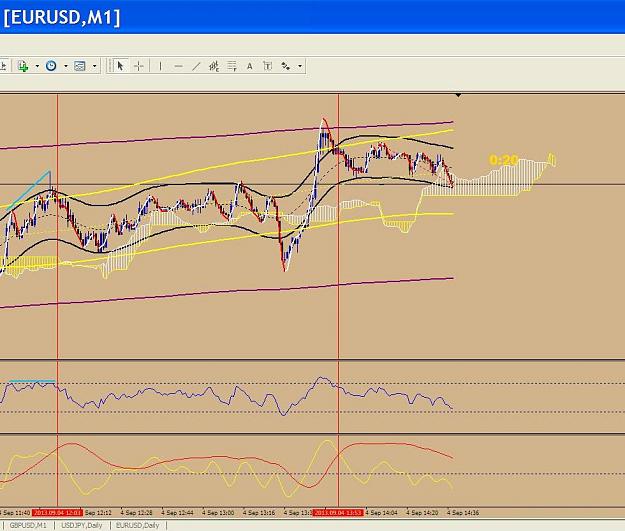Select the Text tool marked A
The height and width of the screenshot is (531, 625).
(250, 66)
